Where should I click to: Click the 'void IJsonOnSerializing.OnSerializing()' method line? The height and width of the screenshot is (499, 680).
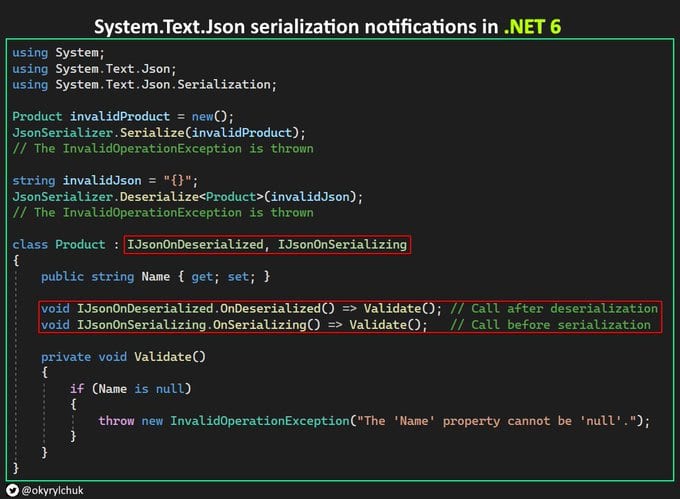[x=234, y=324]
